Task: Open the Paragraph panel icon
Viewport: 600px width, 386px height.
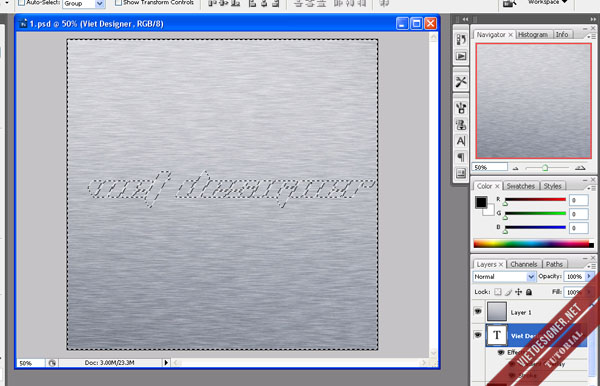Action: pyautogui.click(x=461, y=157)
